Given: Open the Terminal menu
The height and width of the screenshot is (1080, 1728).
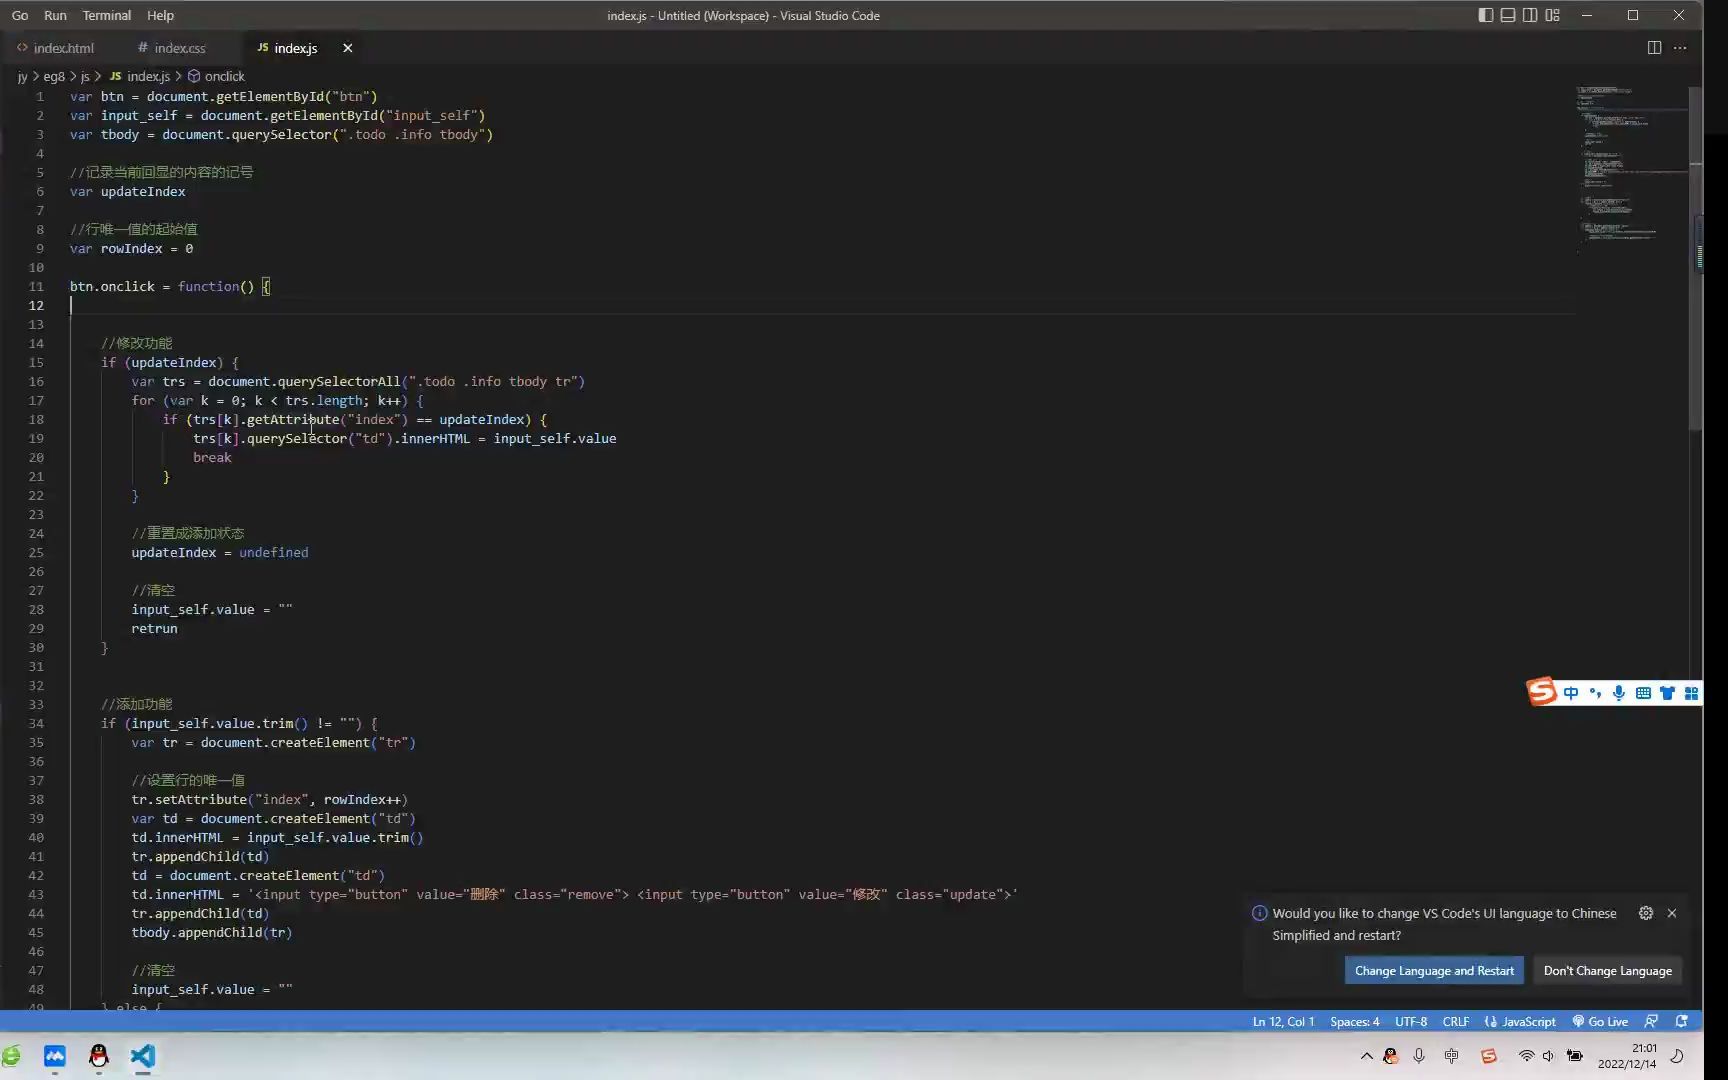Looking at the screenshot, I should 107,15.
